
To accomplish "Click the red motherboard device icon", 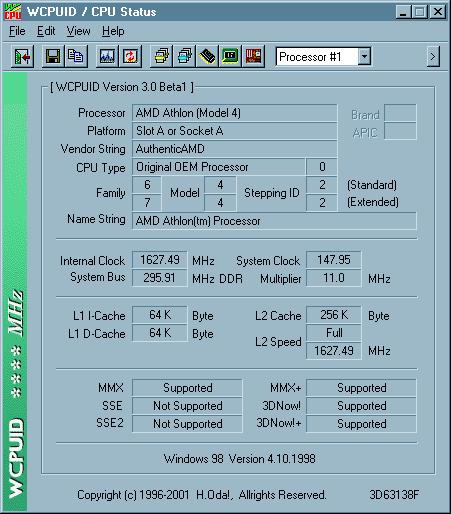I will click(x=253, y=56).
